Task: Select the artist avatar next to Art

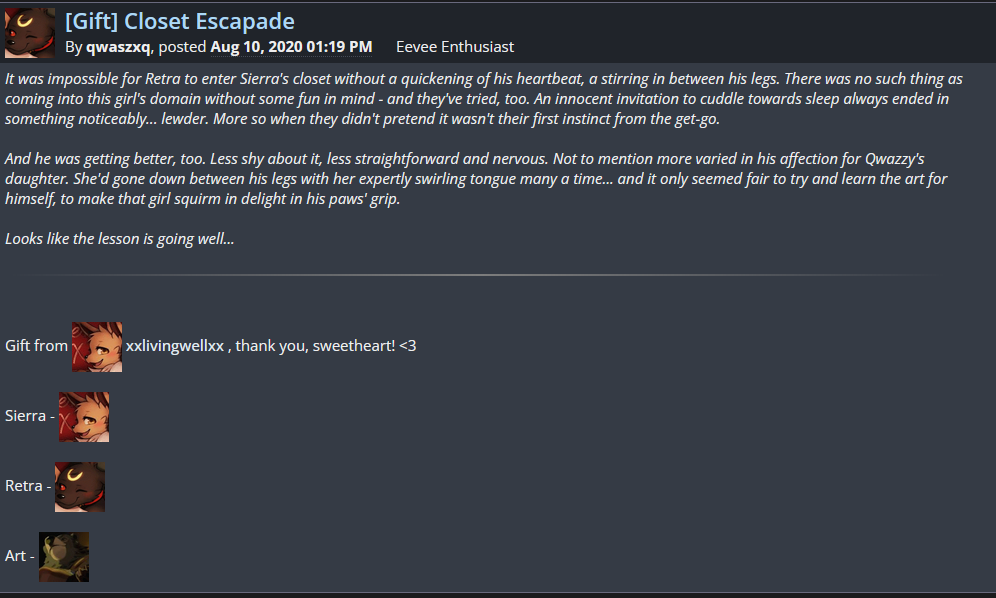Action: pyautogui.click(x=64, y=556)
